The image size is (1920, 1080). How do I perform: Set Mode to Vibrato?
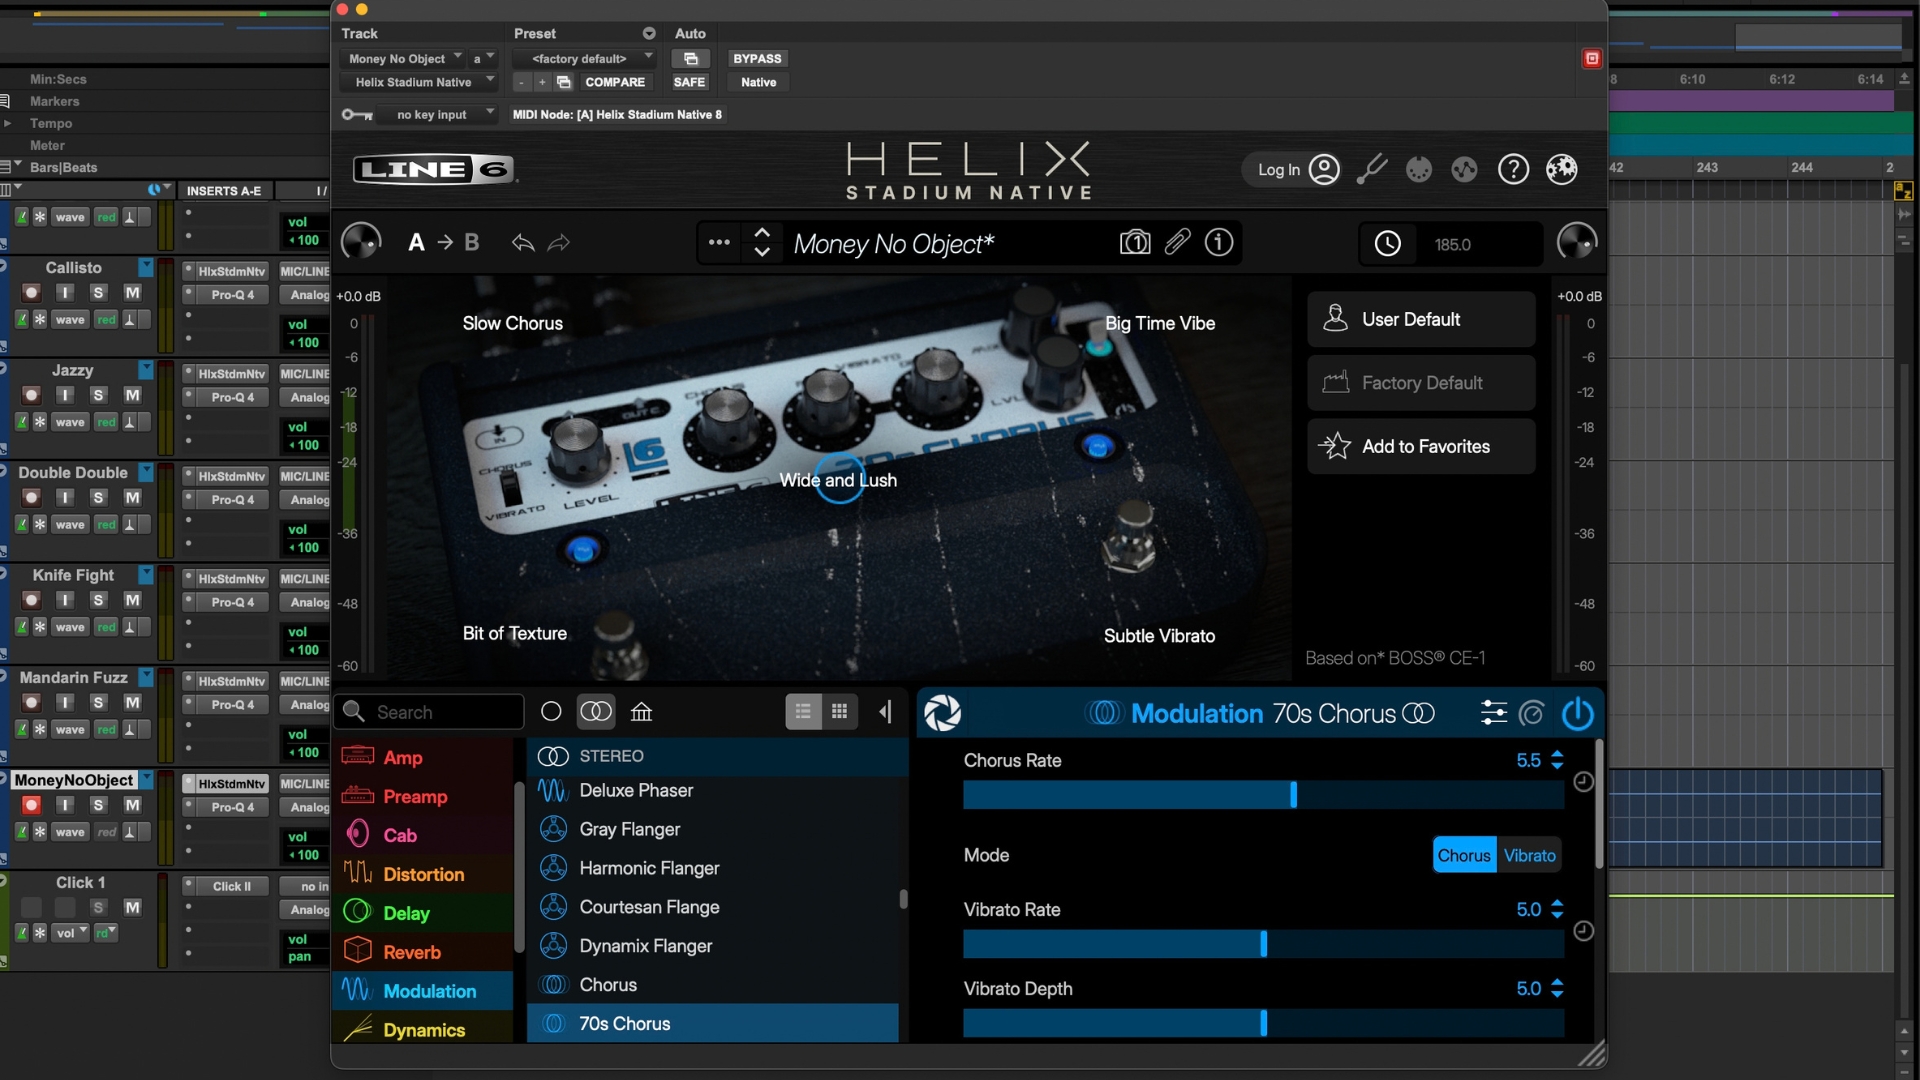(x=1530, y=856)
